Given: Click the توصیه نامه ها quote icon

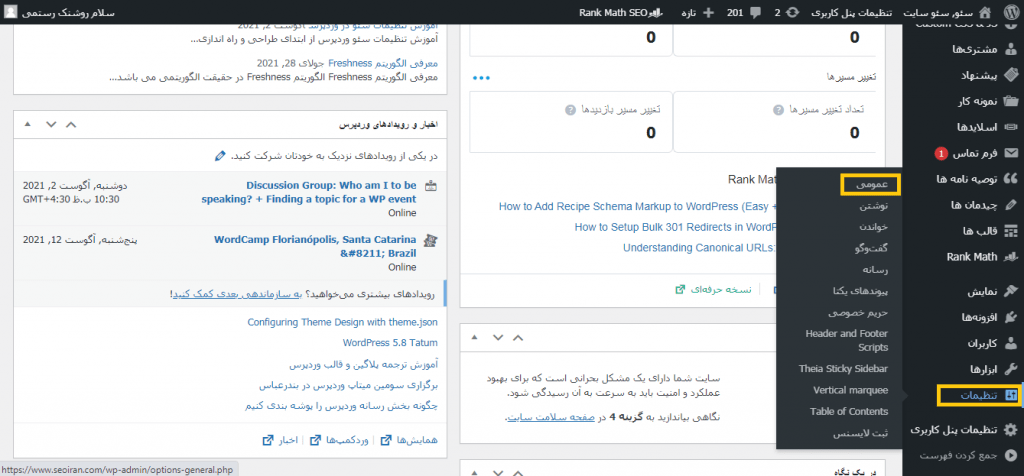Looking at the screenshot, I should (x=1010, y=178).
